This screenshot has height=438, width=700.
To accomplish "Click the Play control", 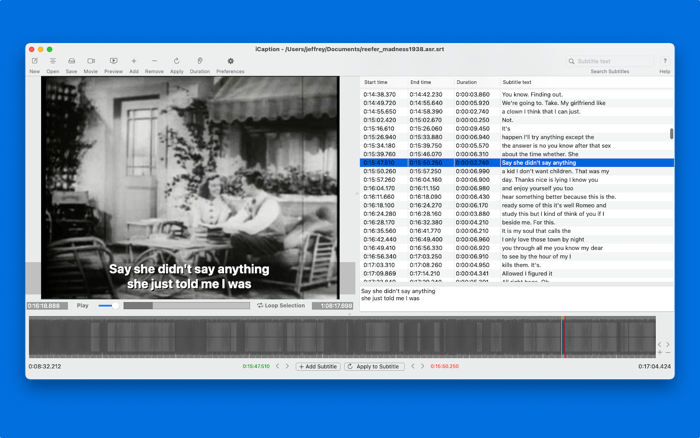I will point(83,306).
